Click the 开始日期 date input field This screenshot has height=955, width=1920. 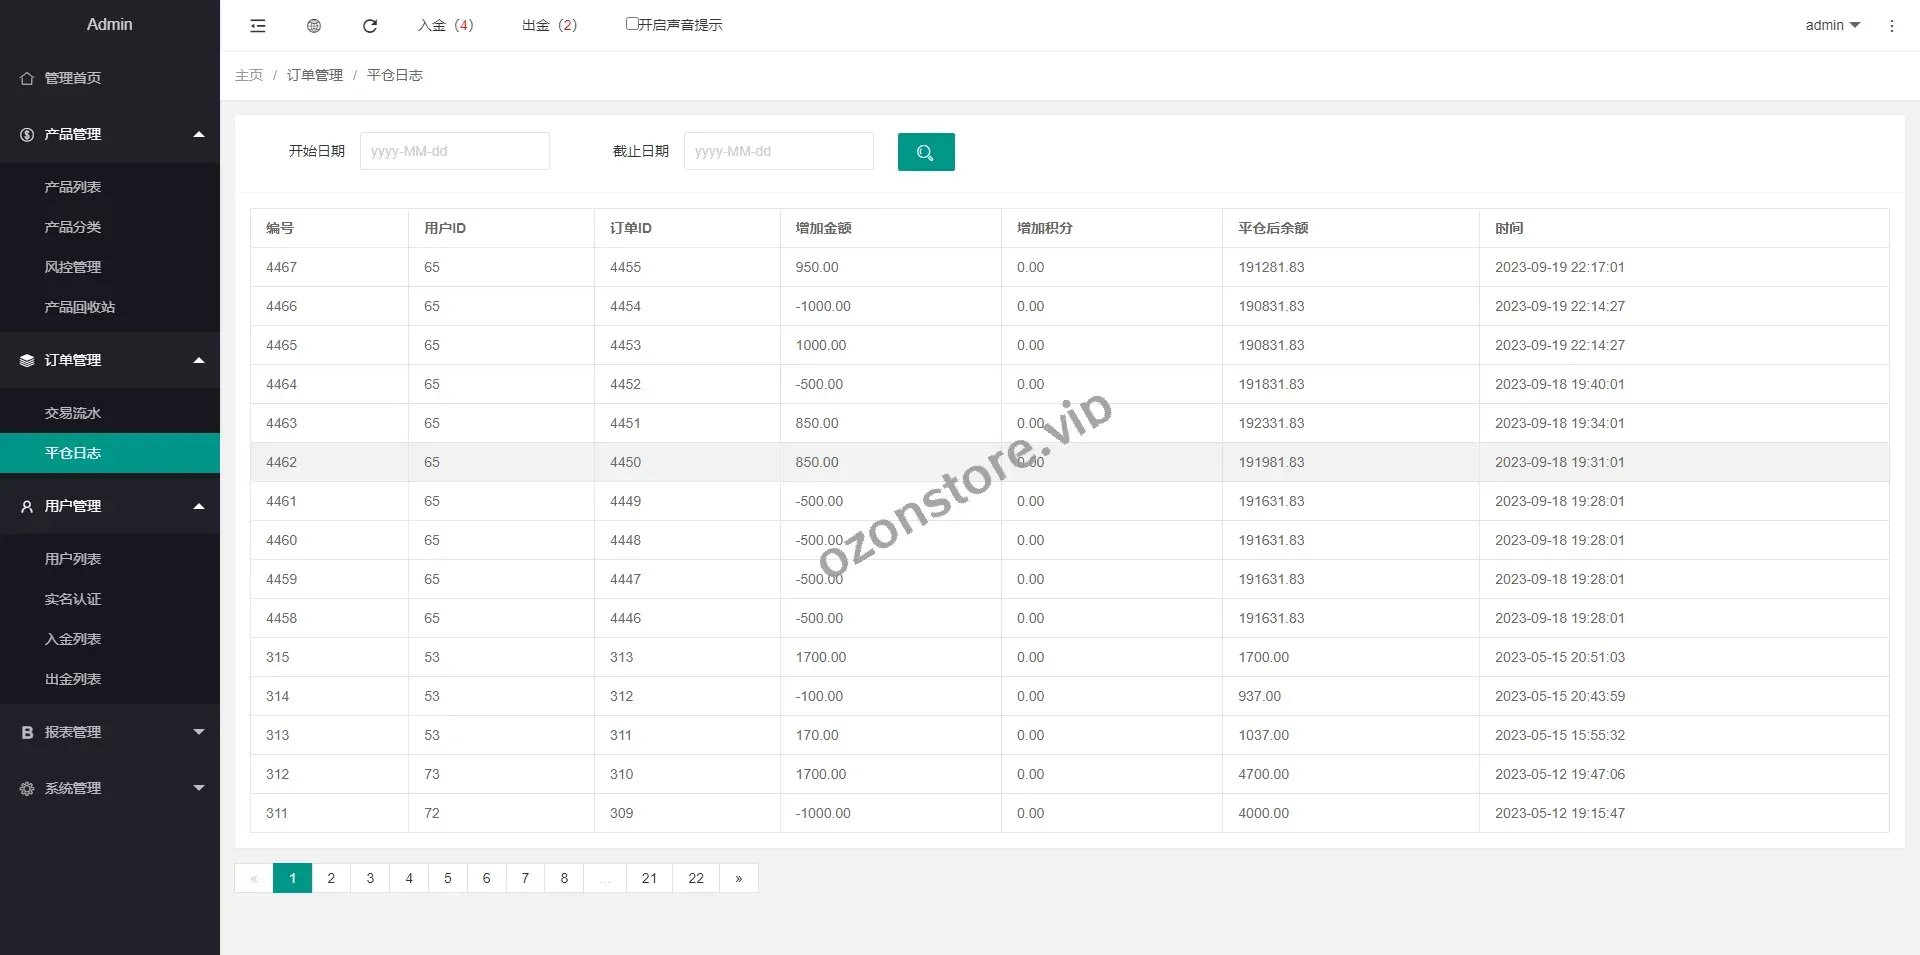454,151
